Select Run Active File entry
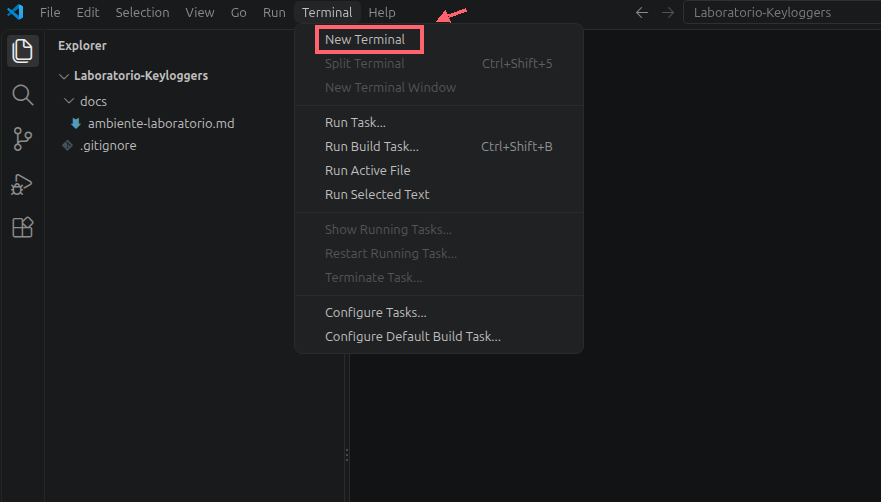Screen dimensions: 881x502 click(439, 170)
